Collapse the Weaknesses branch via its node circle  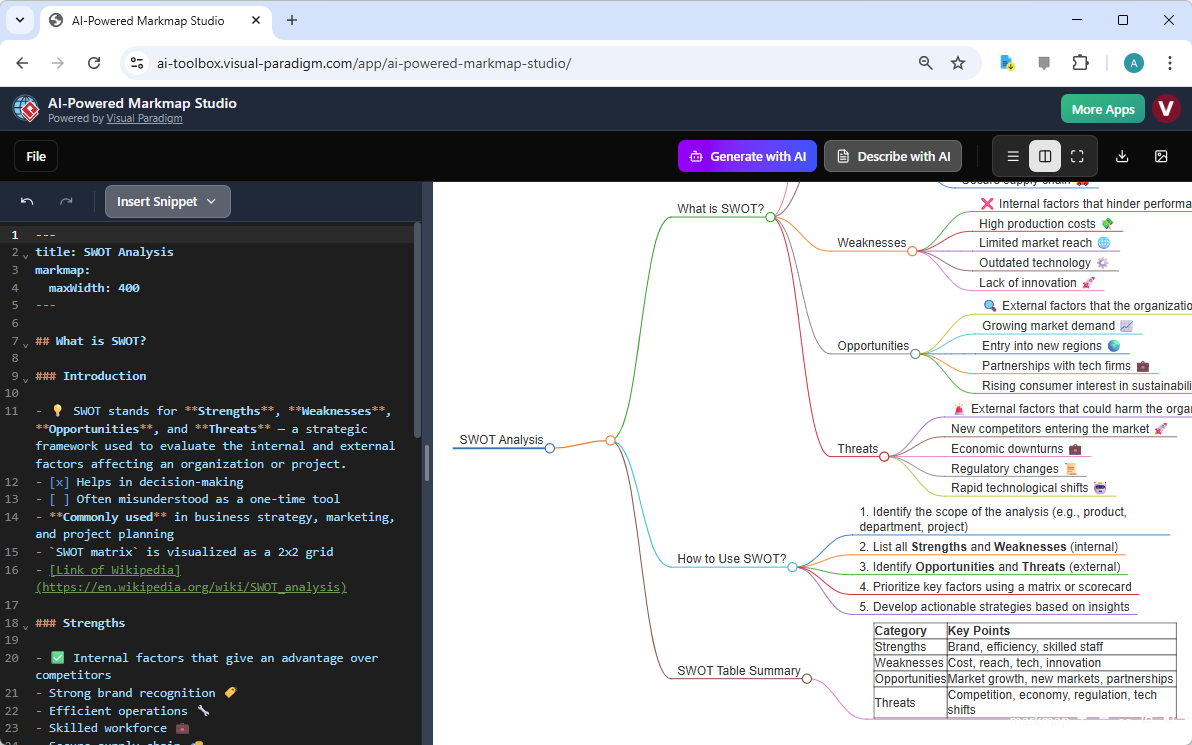[912, 251]
